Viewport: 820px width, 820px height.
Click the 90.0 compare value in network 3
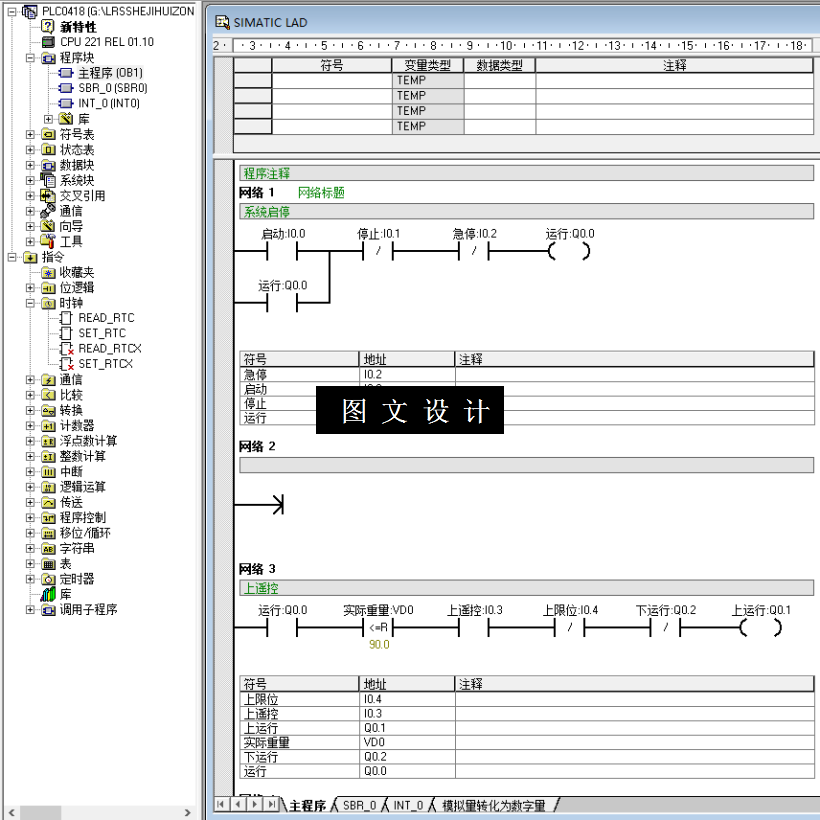379,645
